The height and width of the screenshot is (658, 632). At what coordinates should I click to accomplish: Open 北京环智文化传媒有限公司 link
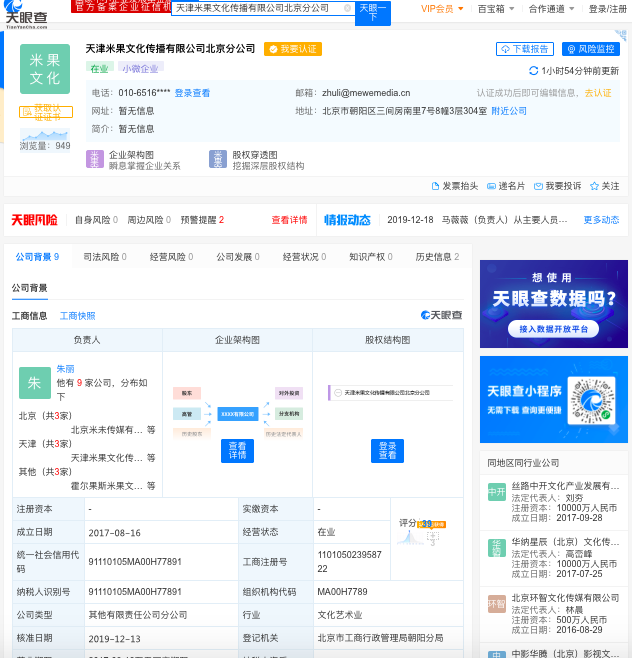[x=565, y=598]
